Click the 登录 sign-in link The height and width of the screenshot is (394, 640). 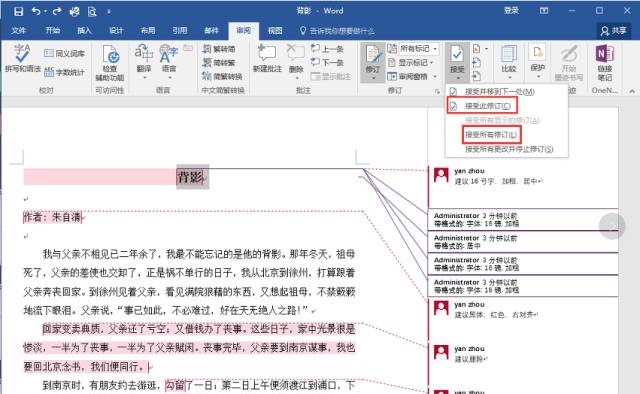click(511, 11)
